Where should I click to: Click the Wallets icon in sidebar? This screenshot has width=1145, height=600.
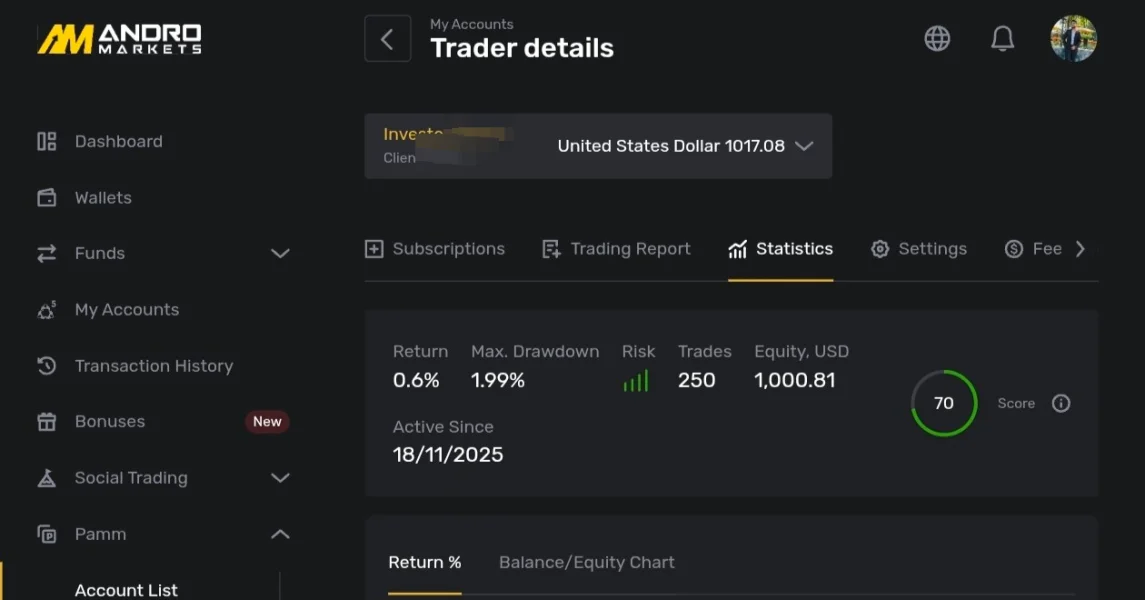click(47, 198)
